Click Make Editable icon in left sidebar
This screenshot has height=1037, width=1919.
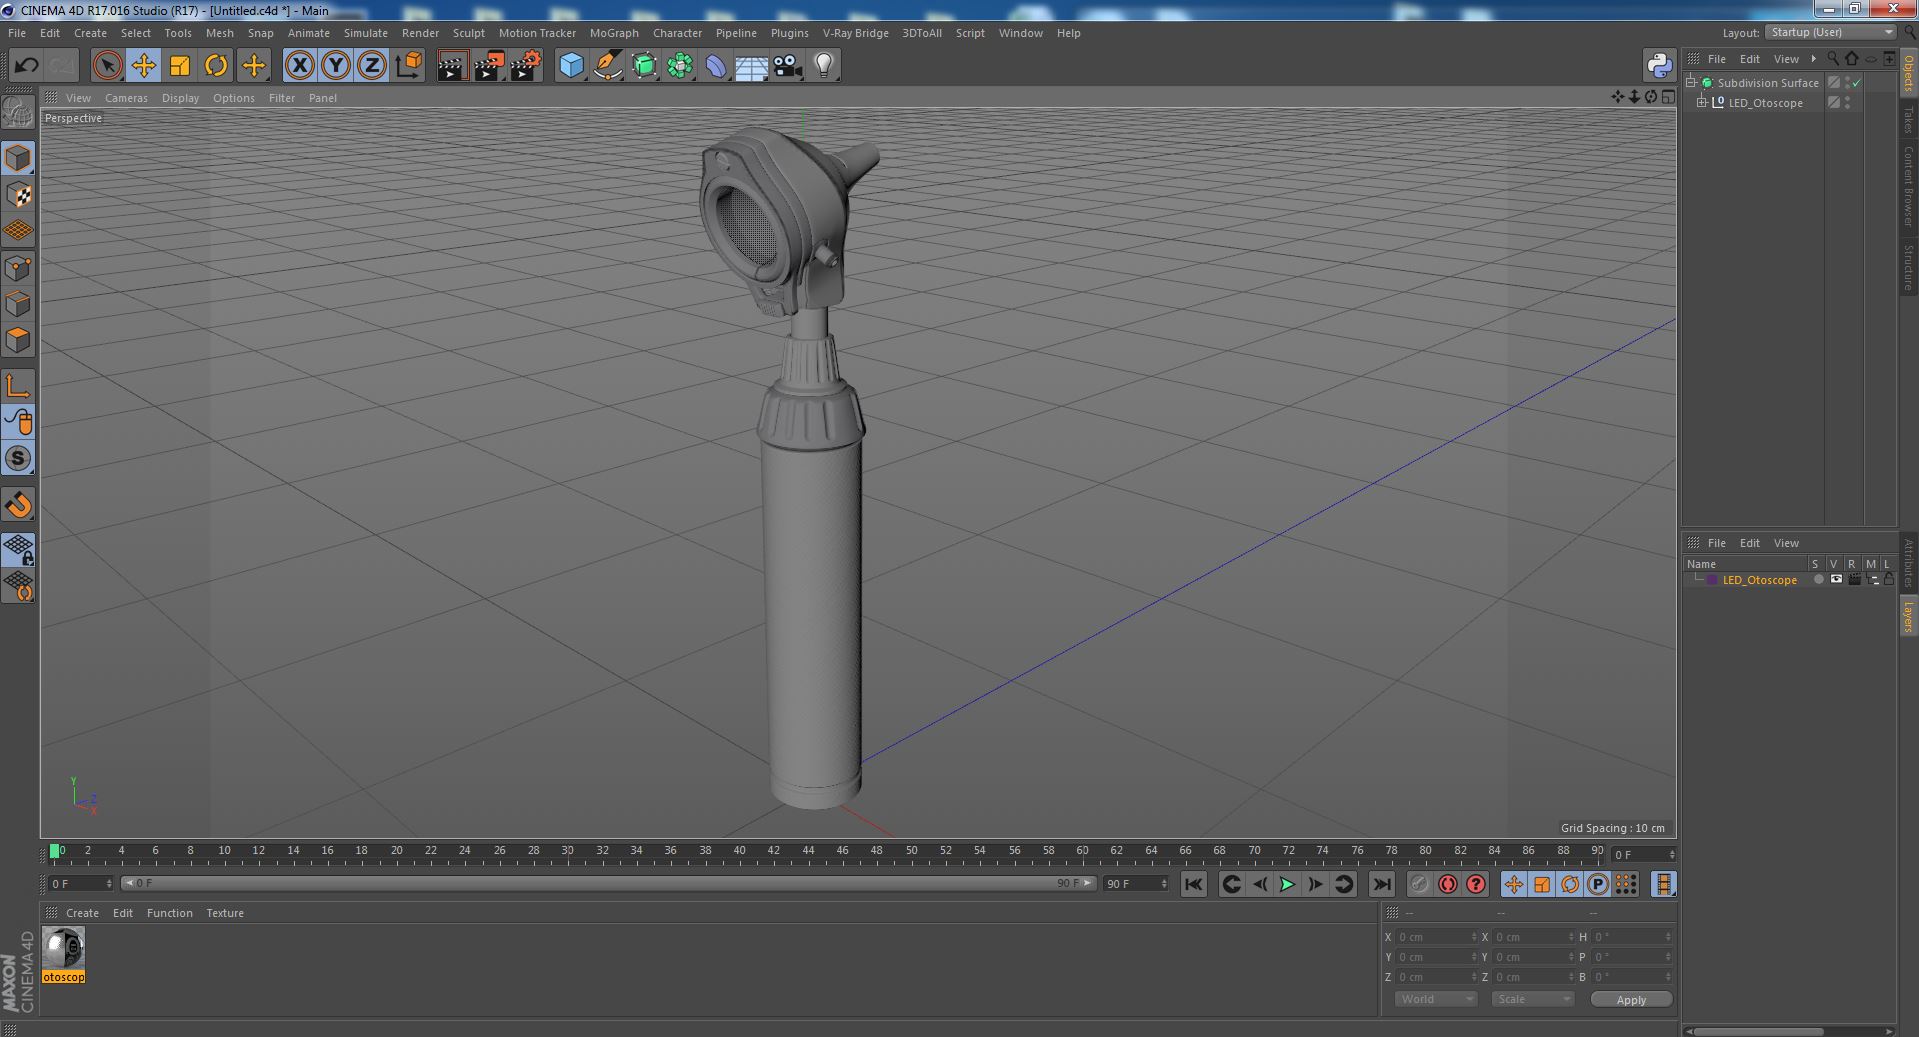[18, 113]
